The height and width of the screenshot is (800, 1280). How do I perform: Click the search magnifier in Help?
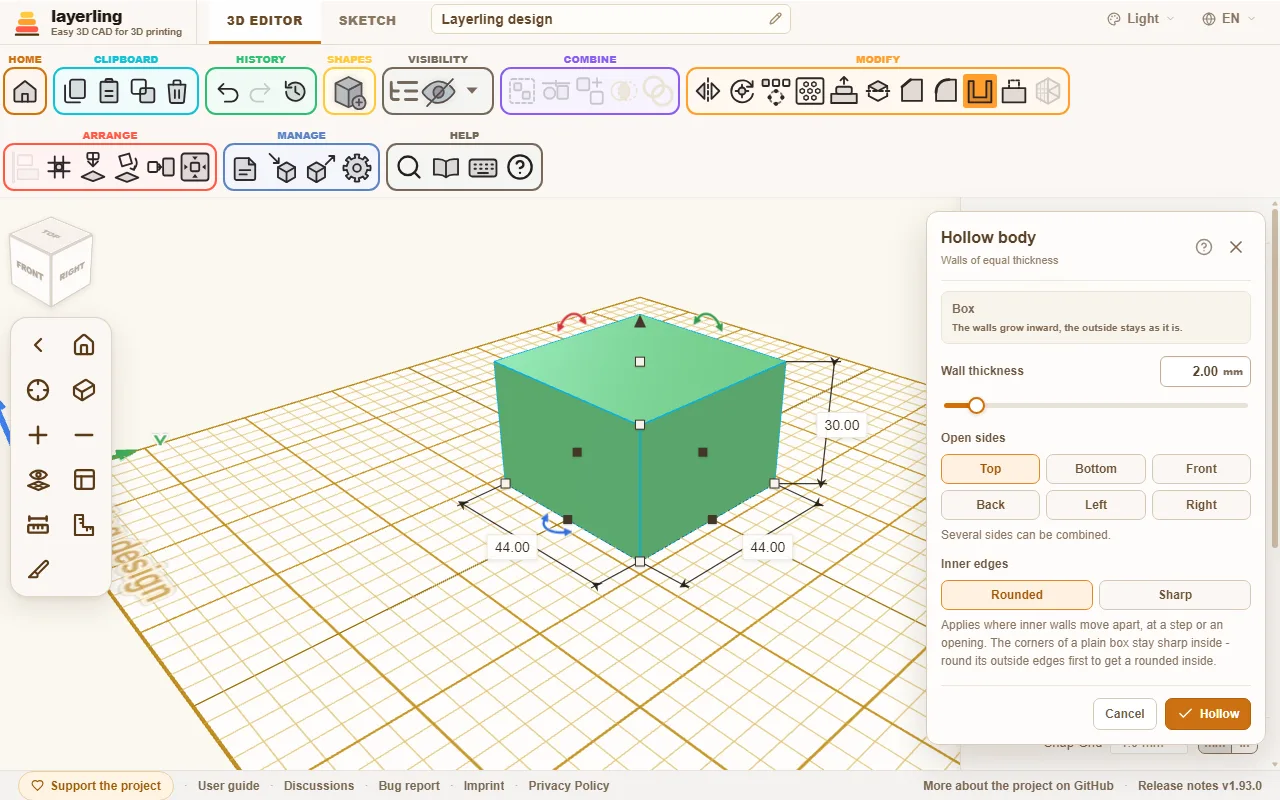pyautogui.click(x=409, y=168)
